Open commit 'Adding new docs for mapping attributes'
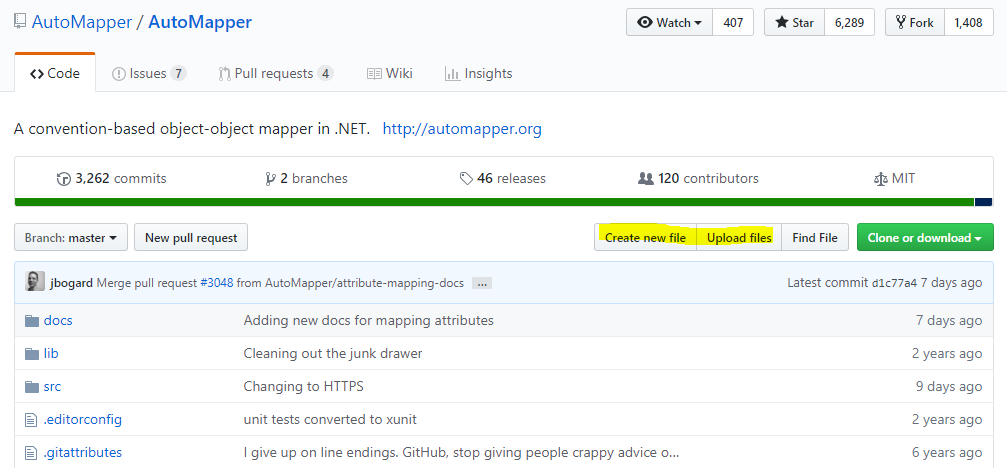The width and height of the screenshot is (1007, 468). (x=369, y=320)
